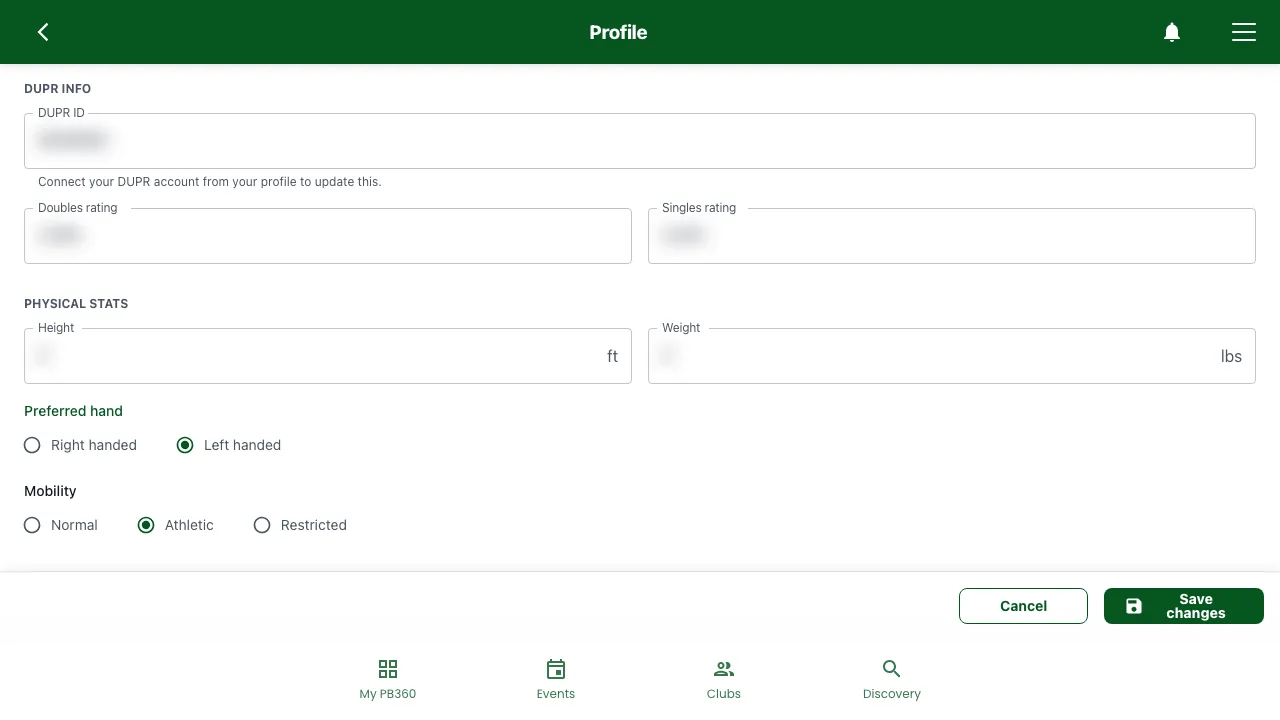The width and height of the screenshot is (1280, 720).
Task: Click the Events calendar icon
Action: coord(556,669)
